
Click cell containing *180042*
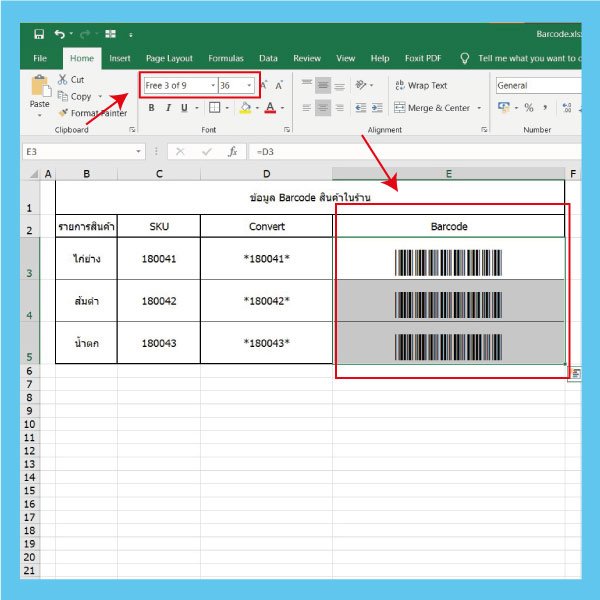pyautogui.click(x=266, y=301)
